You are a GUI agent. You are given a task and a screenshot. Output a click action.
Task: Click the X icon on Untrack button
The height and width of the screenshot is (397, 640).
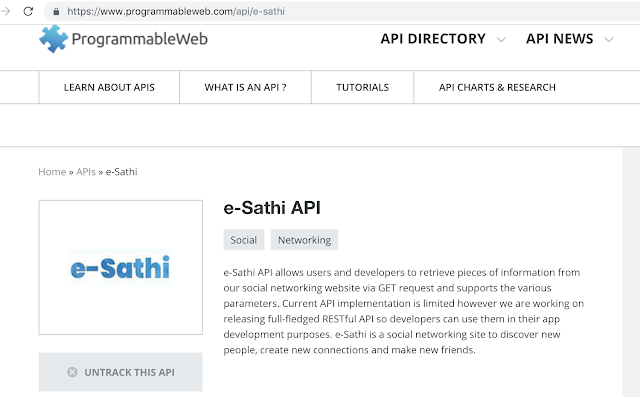(72, 372)
